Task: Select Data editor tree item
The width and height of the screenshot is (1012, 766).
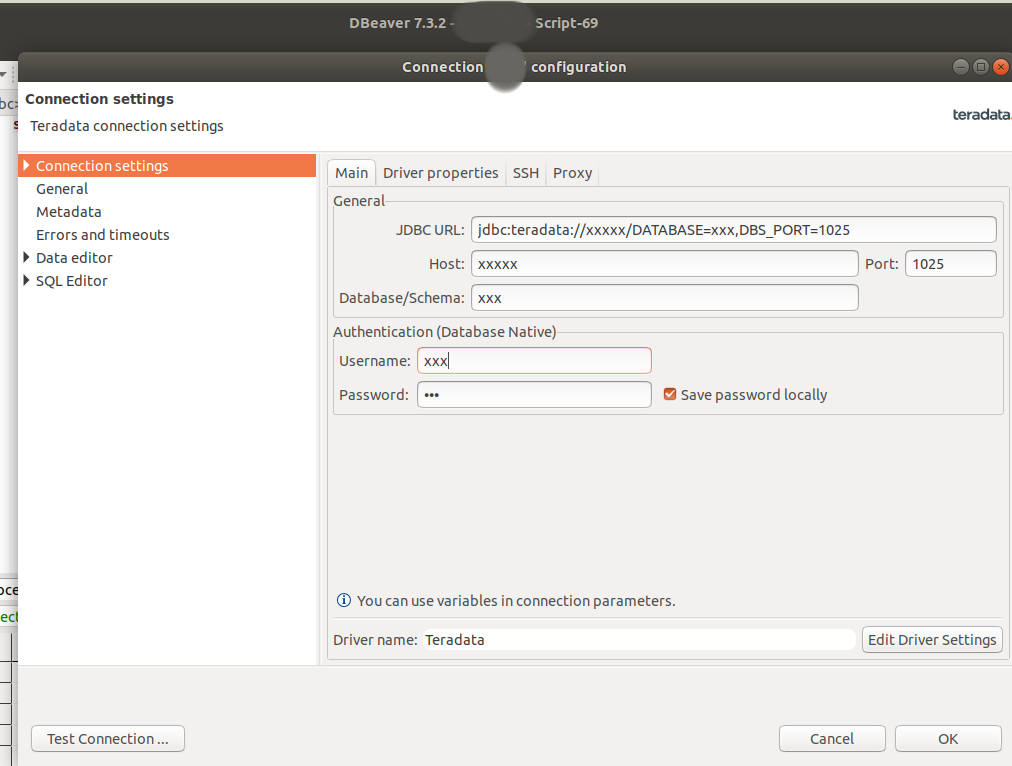Action: click(74, 257)
